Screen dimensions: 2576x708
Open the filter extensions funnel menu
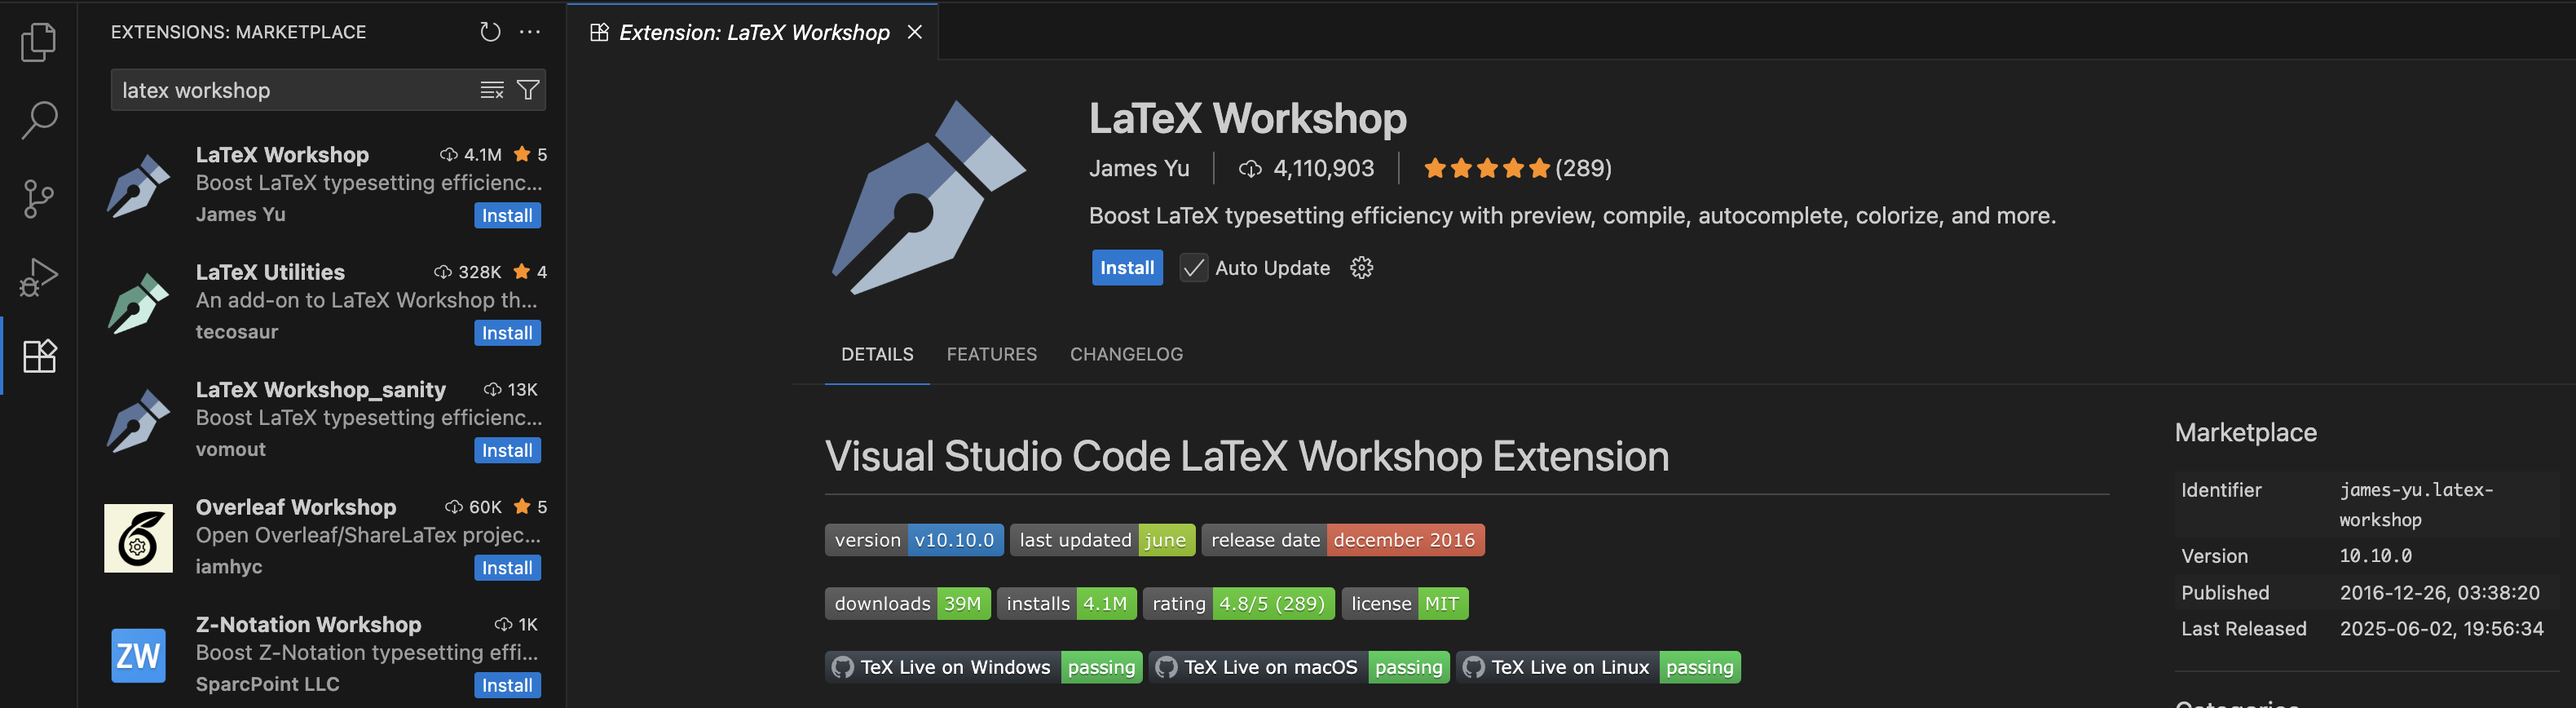(x=528, y=90)
